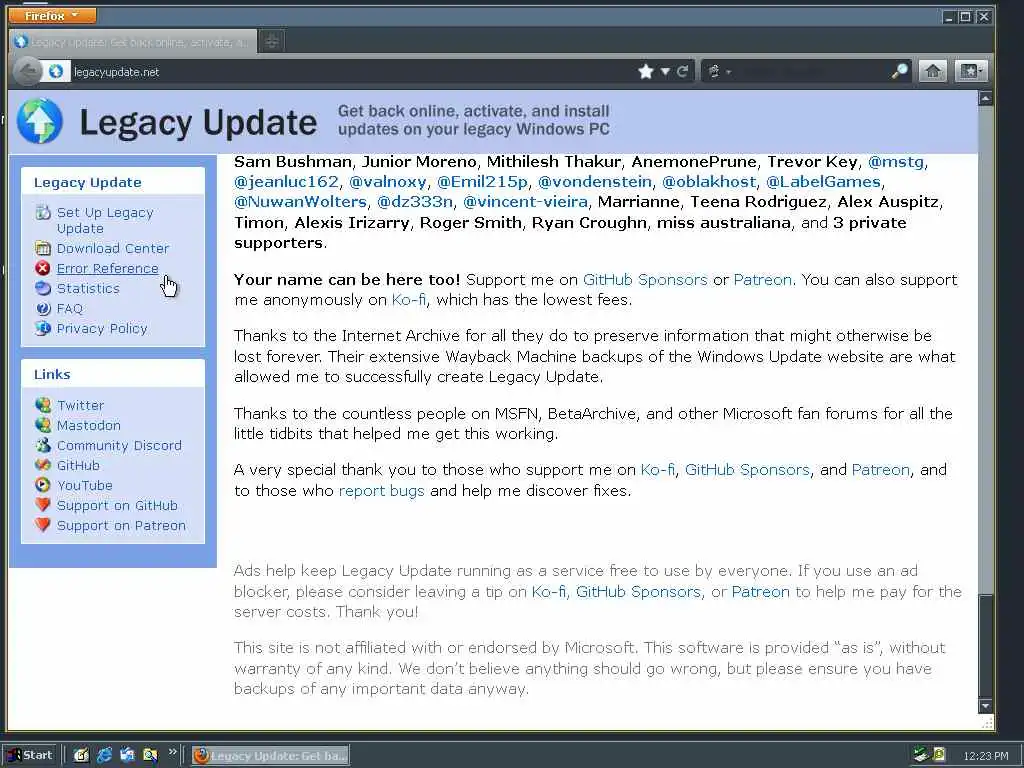Click Ko-fi link in lowest fees sentence
The height and width of the screenshot is (768, 1024).
[409, 300]
